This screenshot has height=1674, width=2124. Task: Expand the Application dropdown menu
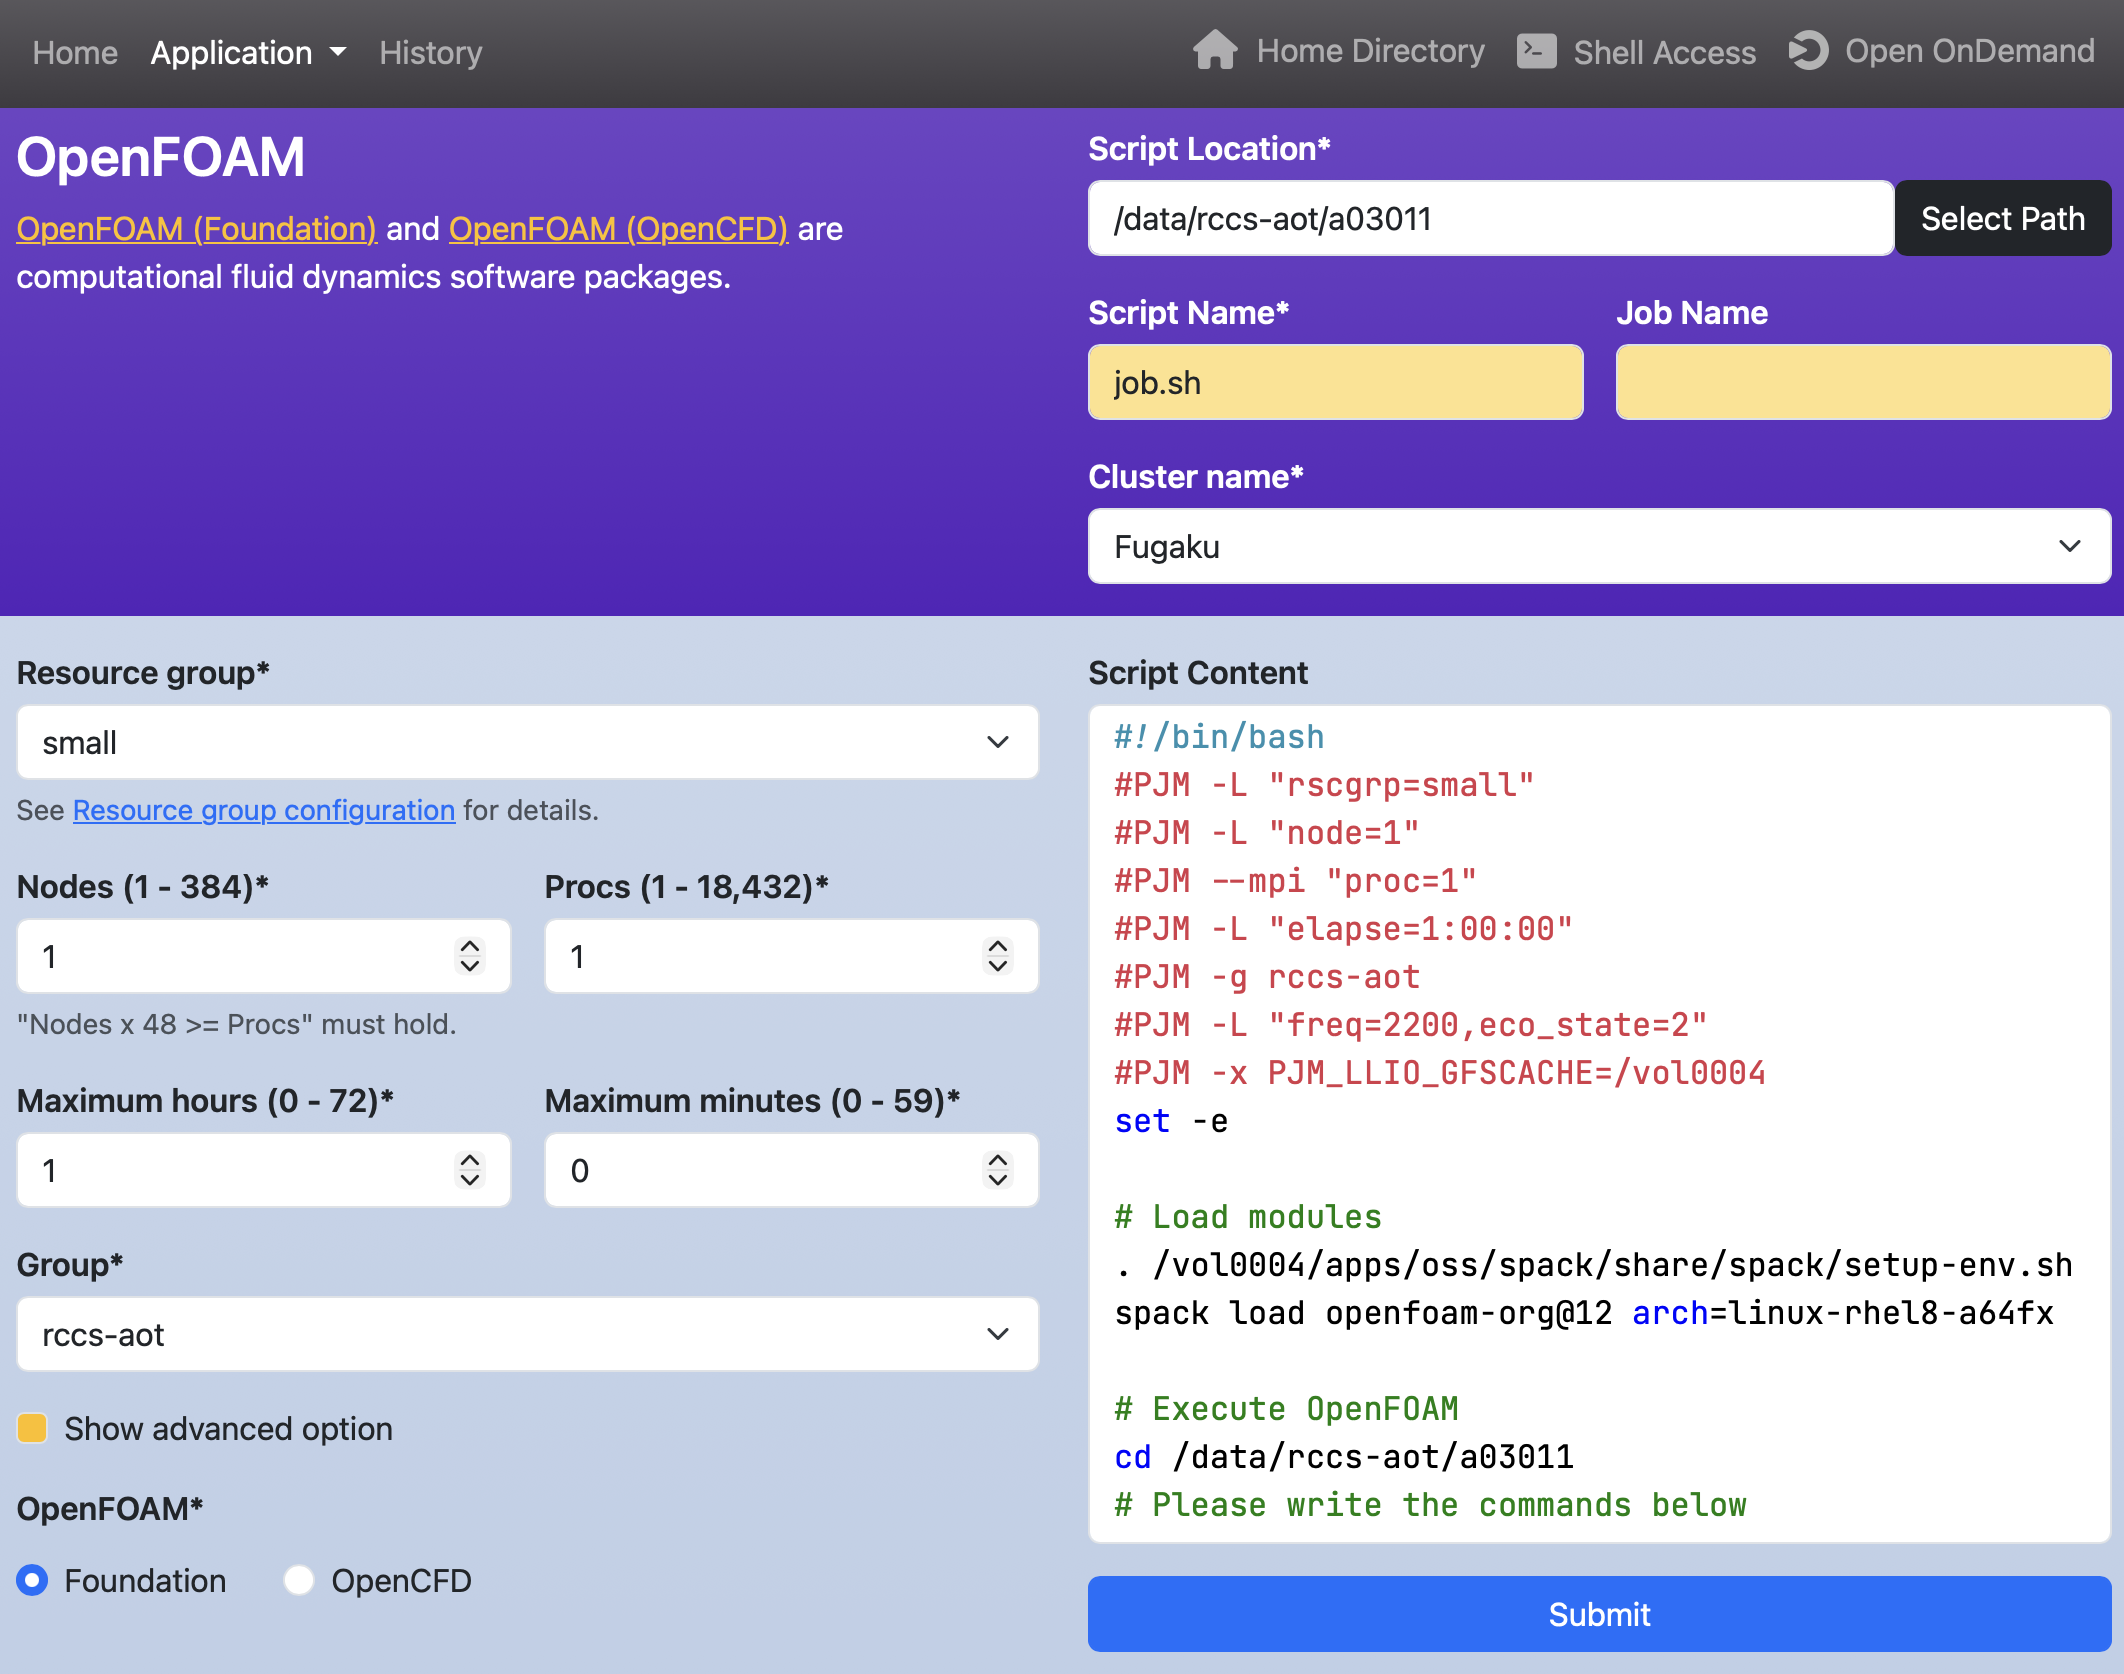point(248,52)
